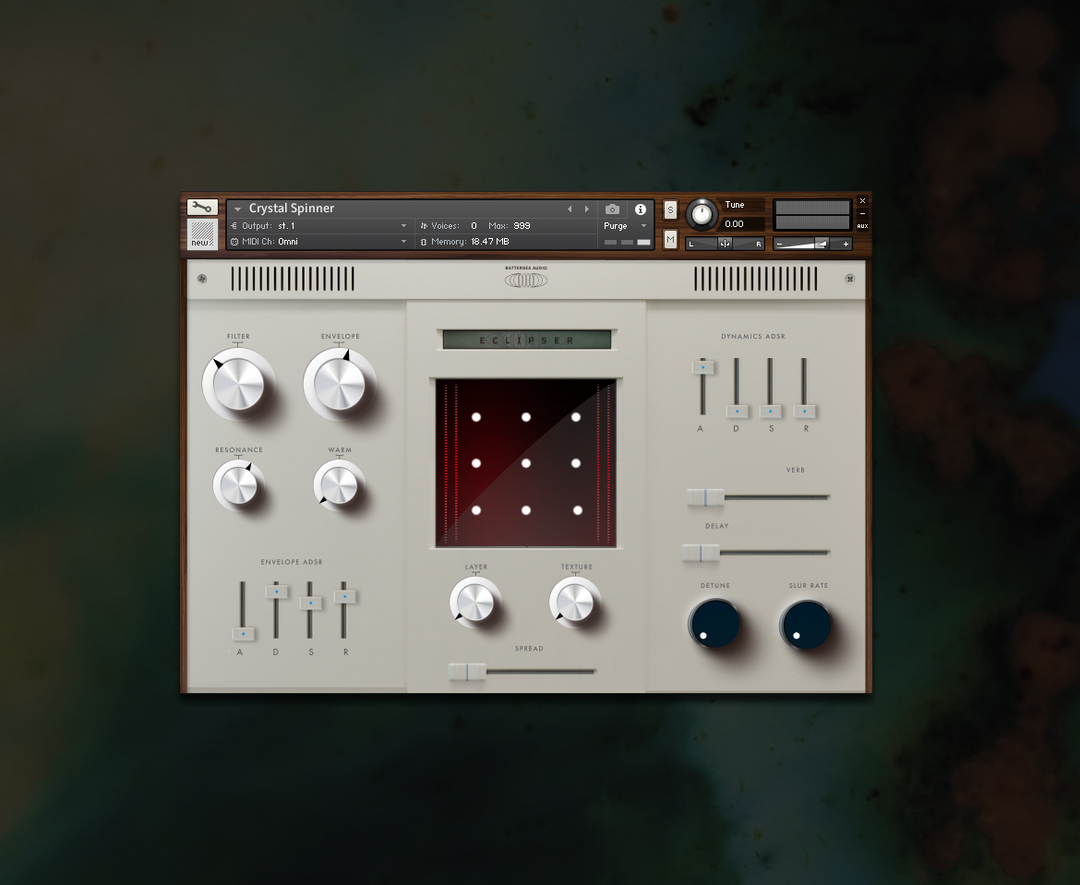
Task: Enable Solo with the S button
Action: (670, 210)
